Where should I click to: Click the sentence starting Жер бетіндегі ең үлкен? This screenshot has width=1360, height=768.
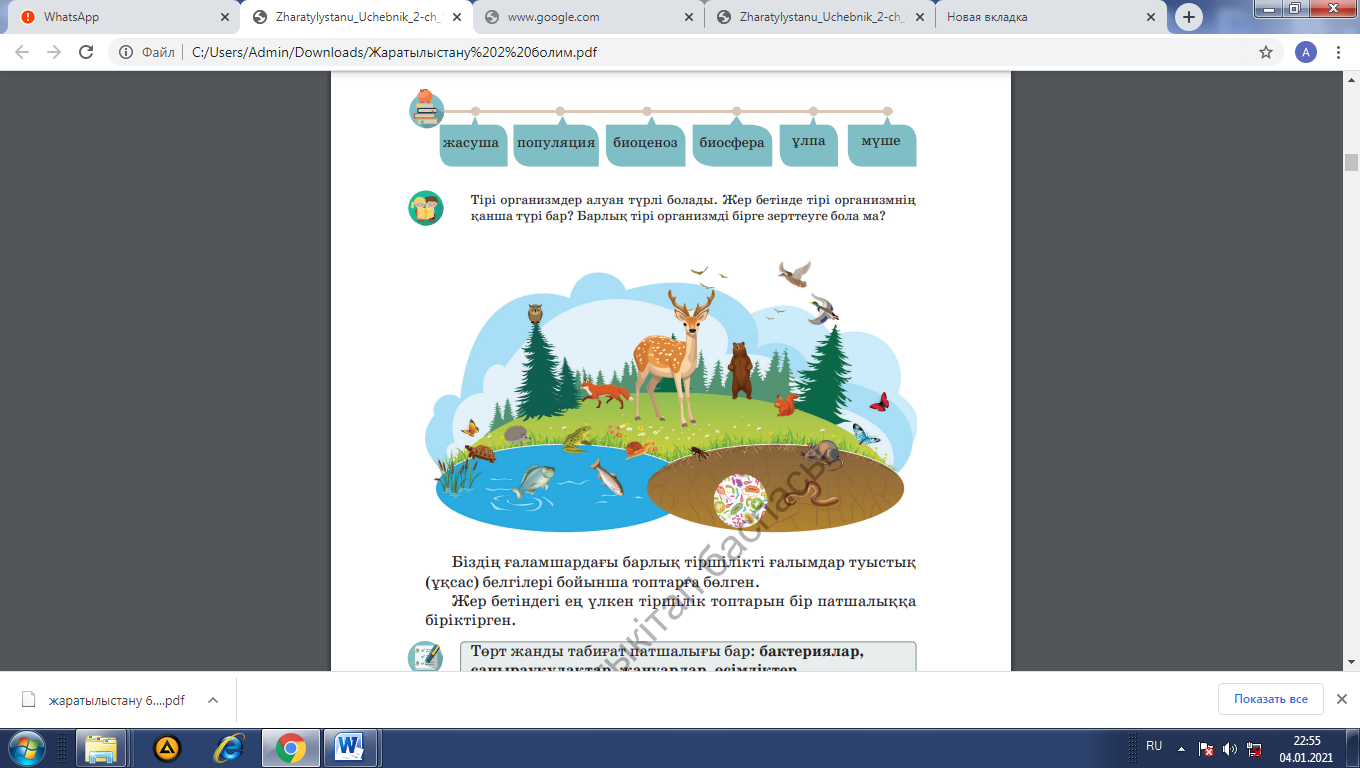pos(670,610)
